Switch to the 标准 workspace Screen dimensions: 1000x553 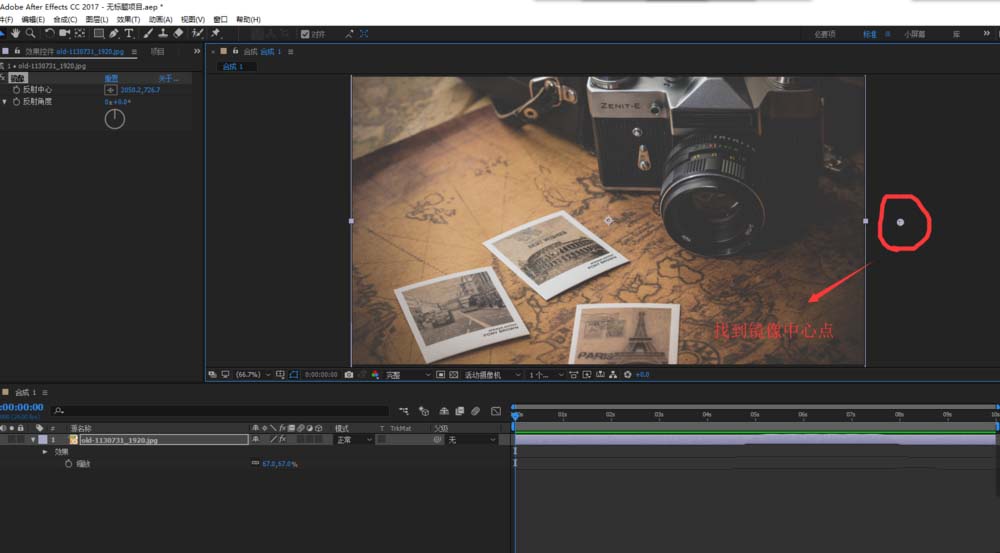869,34
